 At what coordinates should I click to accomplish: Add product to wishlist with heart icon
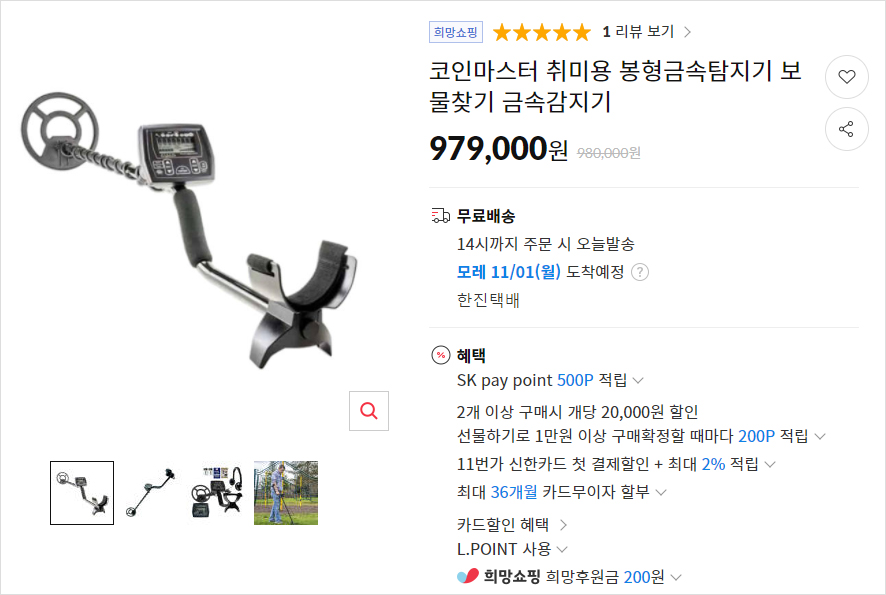tap(846, 77)
